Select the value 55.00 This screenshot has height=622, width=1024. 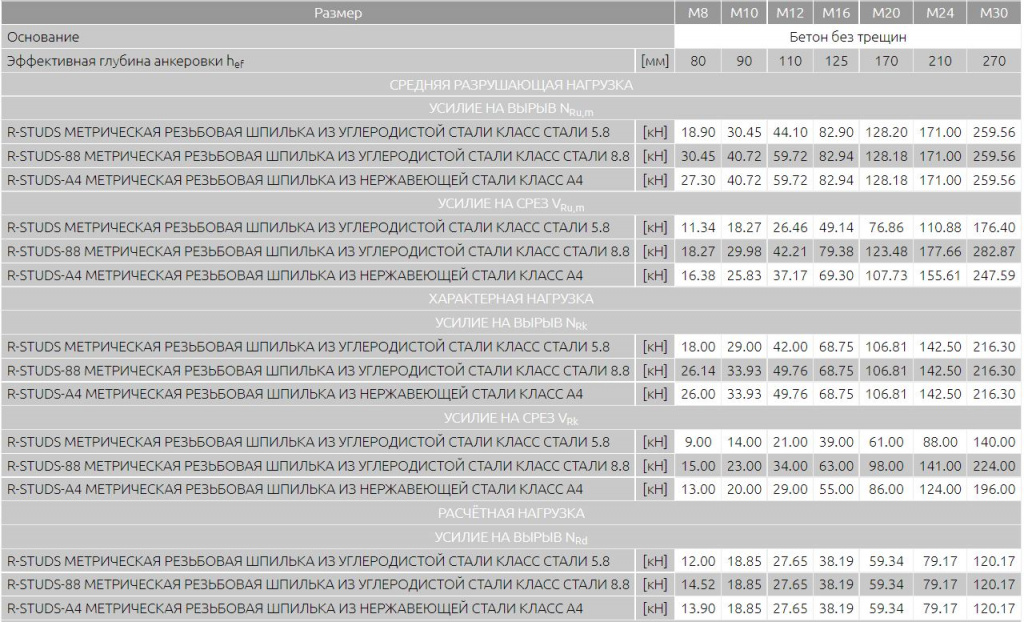pyautogui.click(x=836, y=489)
